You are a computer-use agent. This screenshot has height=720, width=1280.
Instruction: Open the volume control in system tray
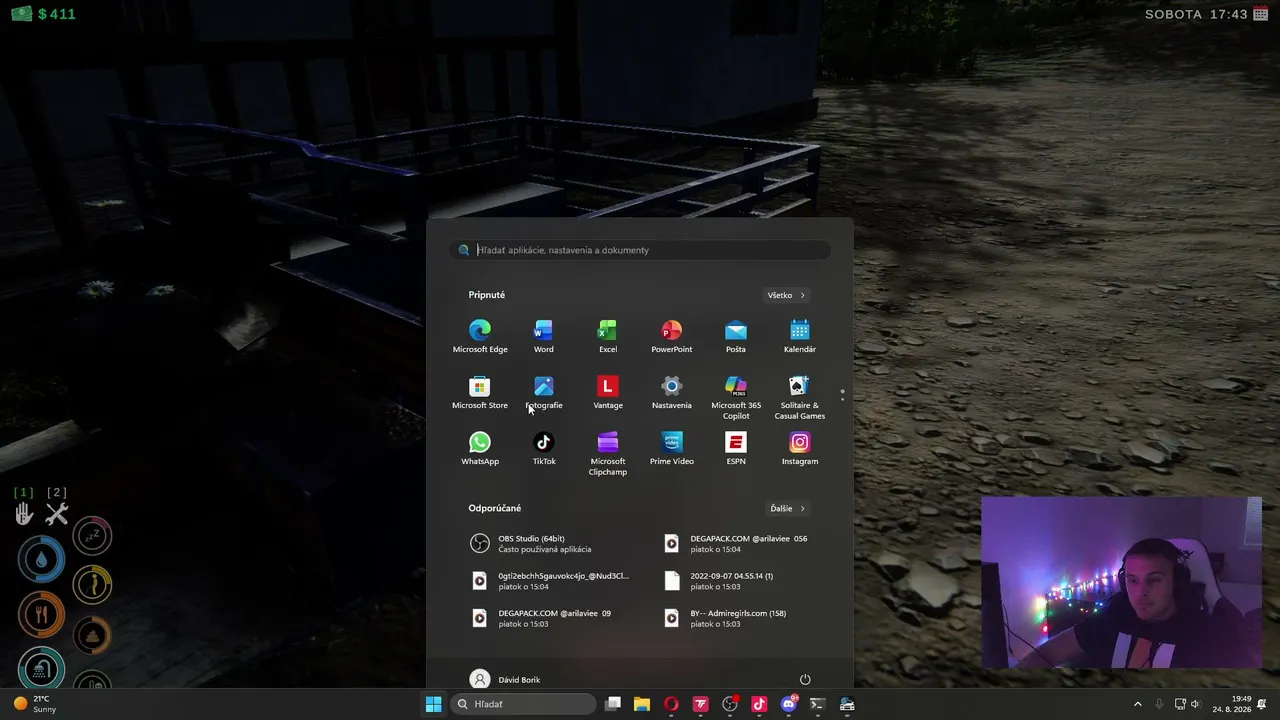1196,704
